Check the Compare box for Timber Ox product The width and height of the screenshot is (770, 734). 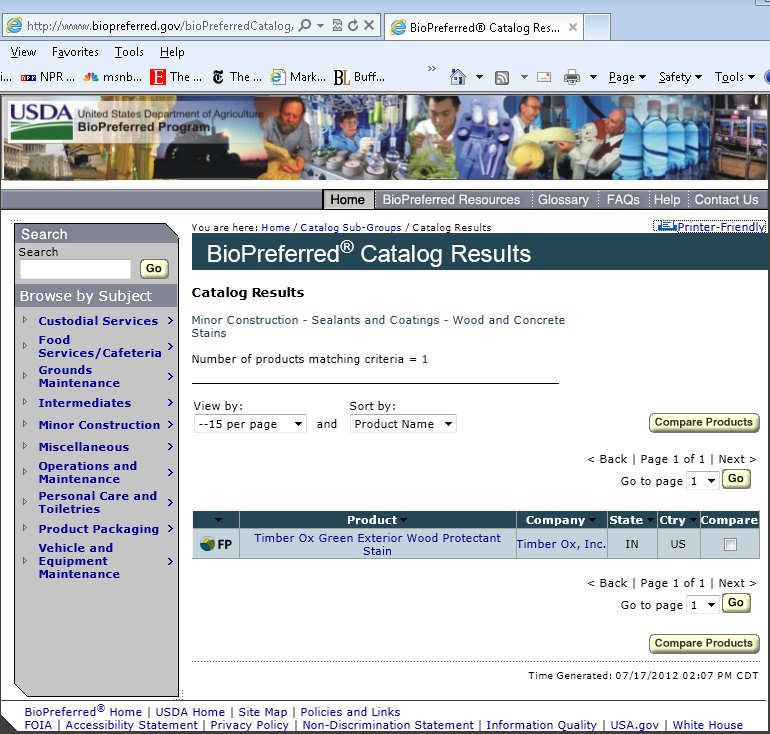tap(730, 544)
